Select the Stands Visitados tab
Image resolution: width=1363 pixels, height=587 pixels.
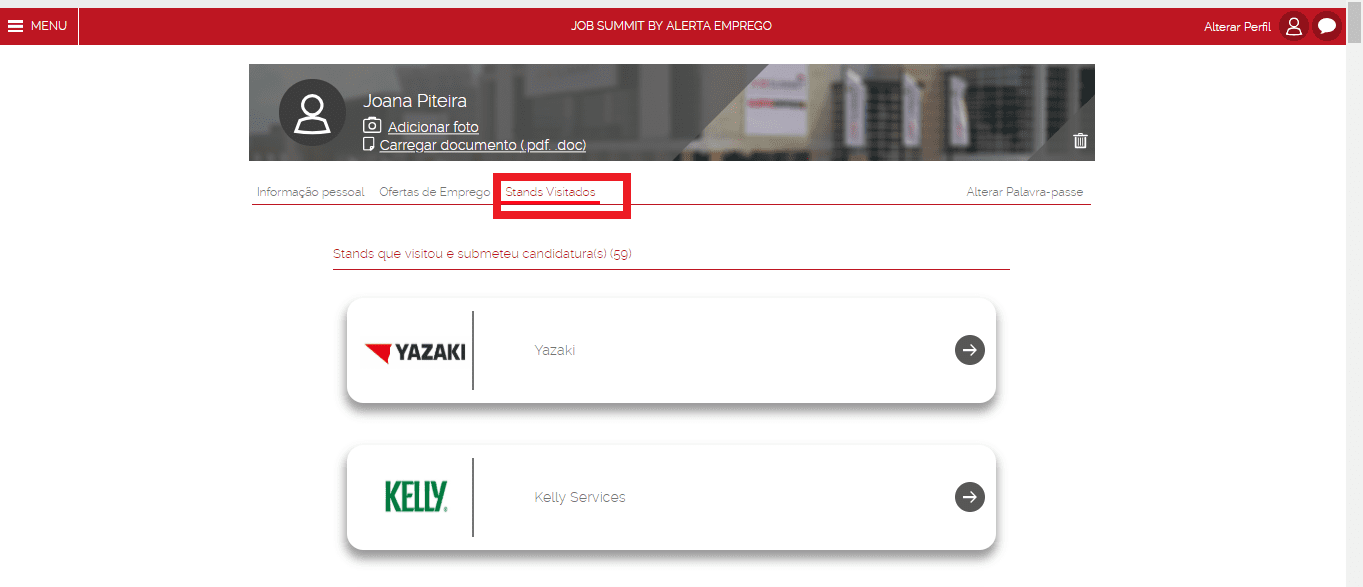[x=551, y=192]
